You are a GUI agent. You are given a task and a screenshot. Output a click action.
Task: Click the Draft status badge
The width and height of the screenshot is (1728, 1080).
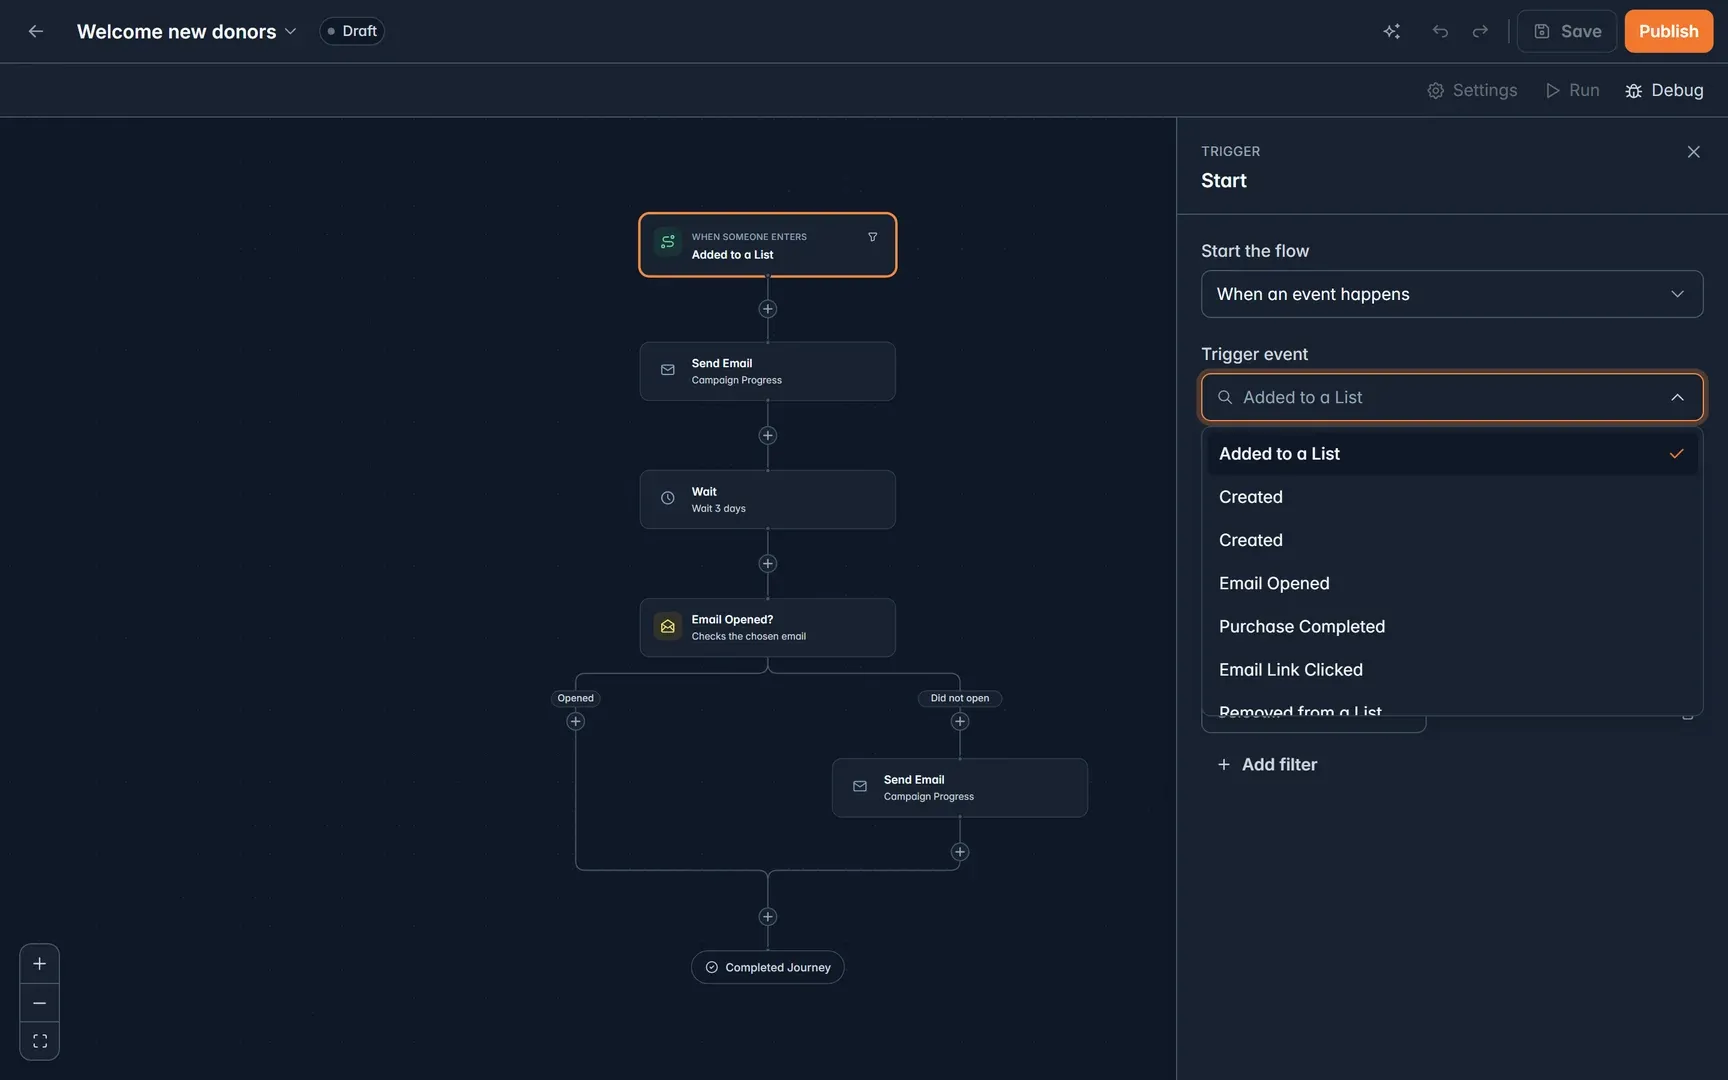pos(352,31)
